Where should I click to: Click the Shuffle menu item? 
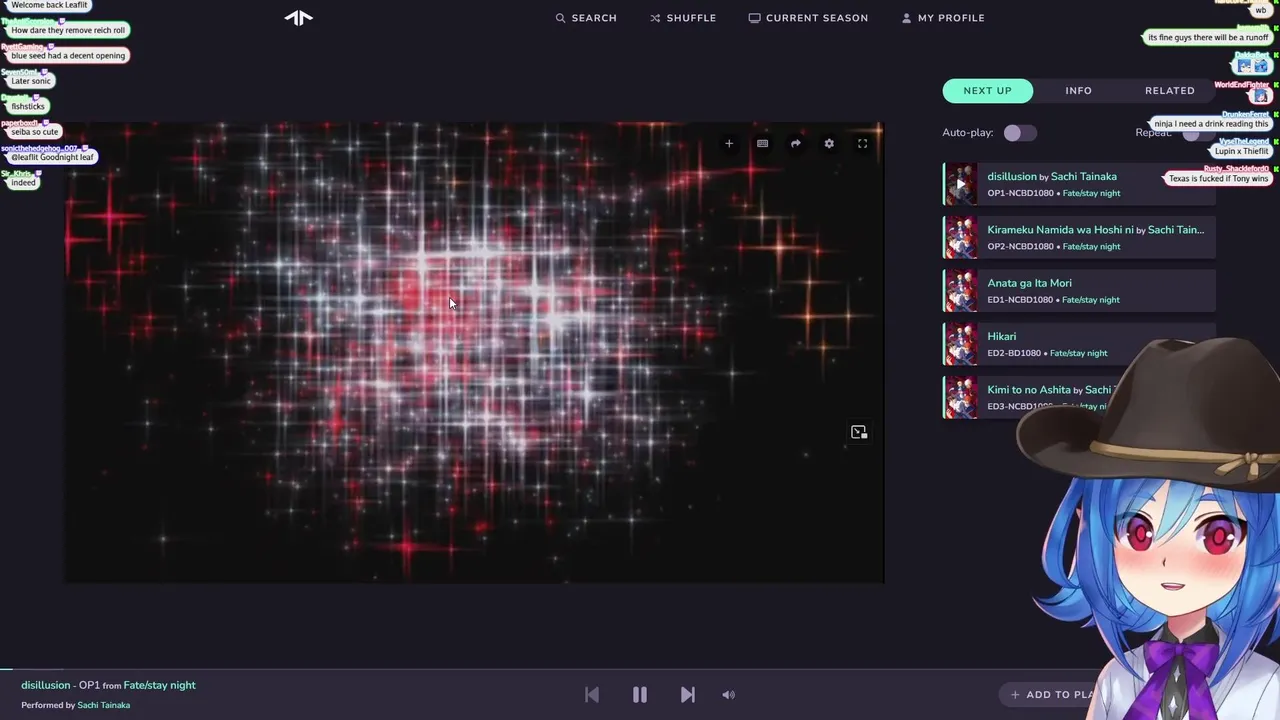tap(683, 18)
